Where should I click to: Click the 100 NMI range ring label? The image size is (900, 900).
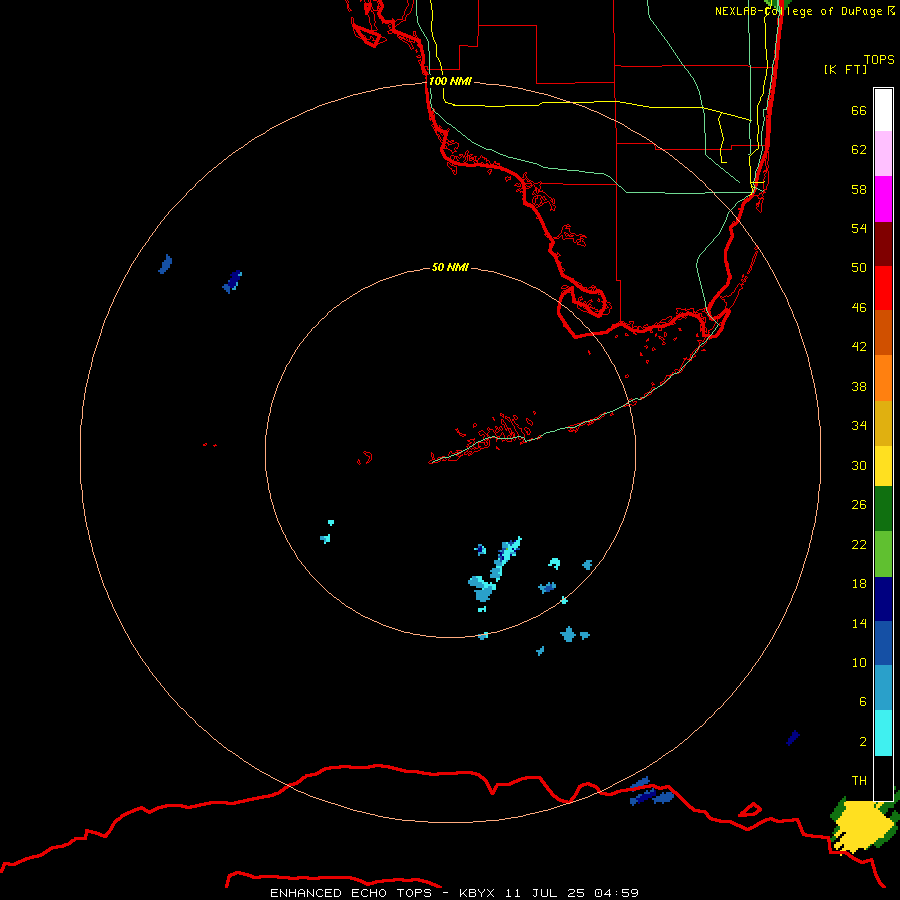point(450,81)
